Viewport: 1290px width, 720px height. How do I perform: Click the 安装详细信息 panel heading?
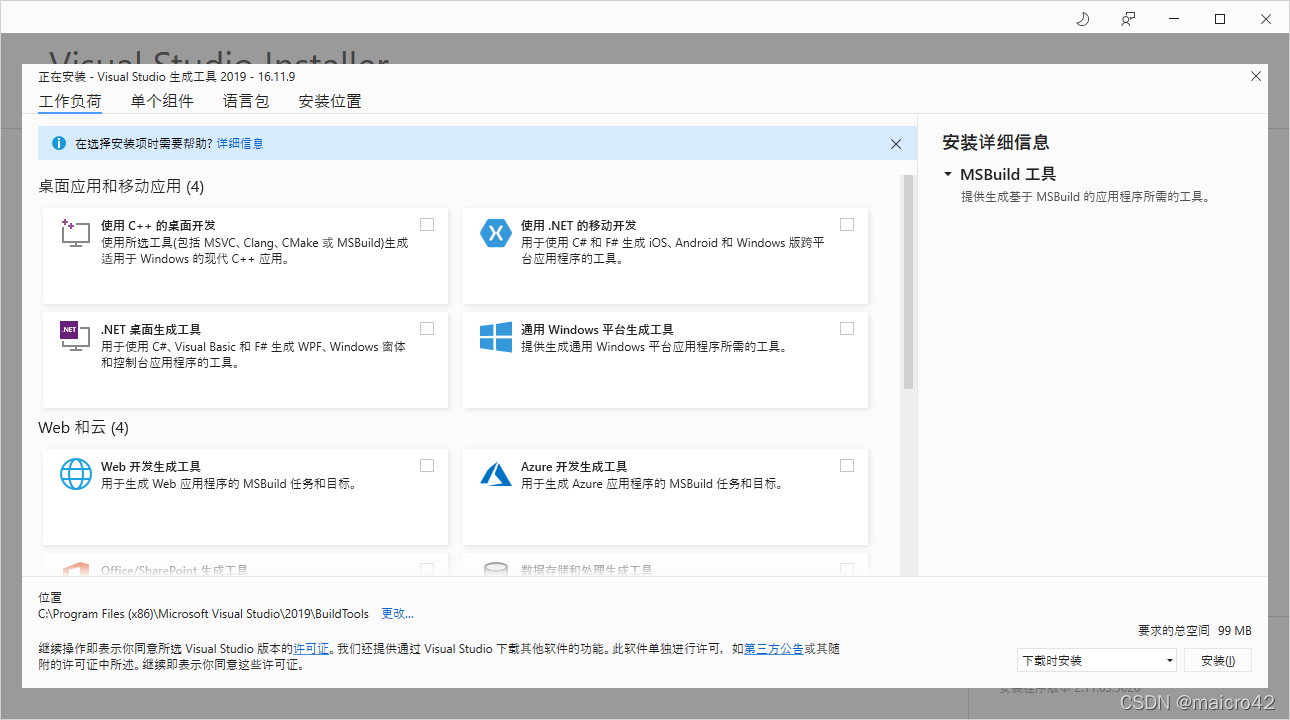click(996, 142)
